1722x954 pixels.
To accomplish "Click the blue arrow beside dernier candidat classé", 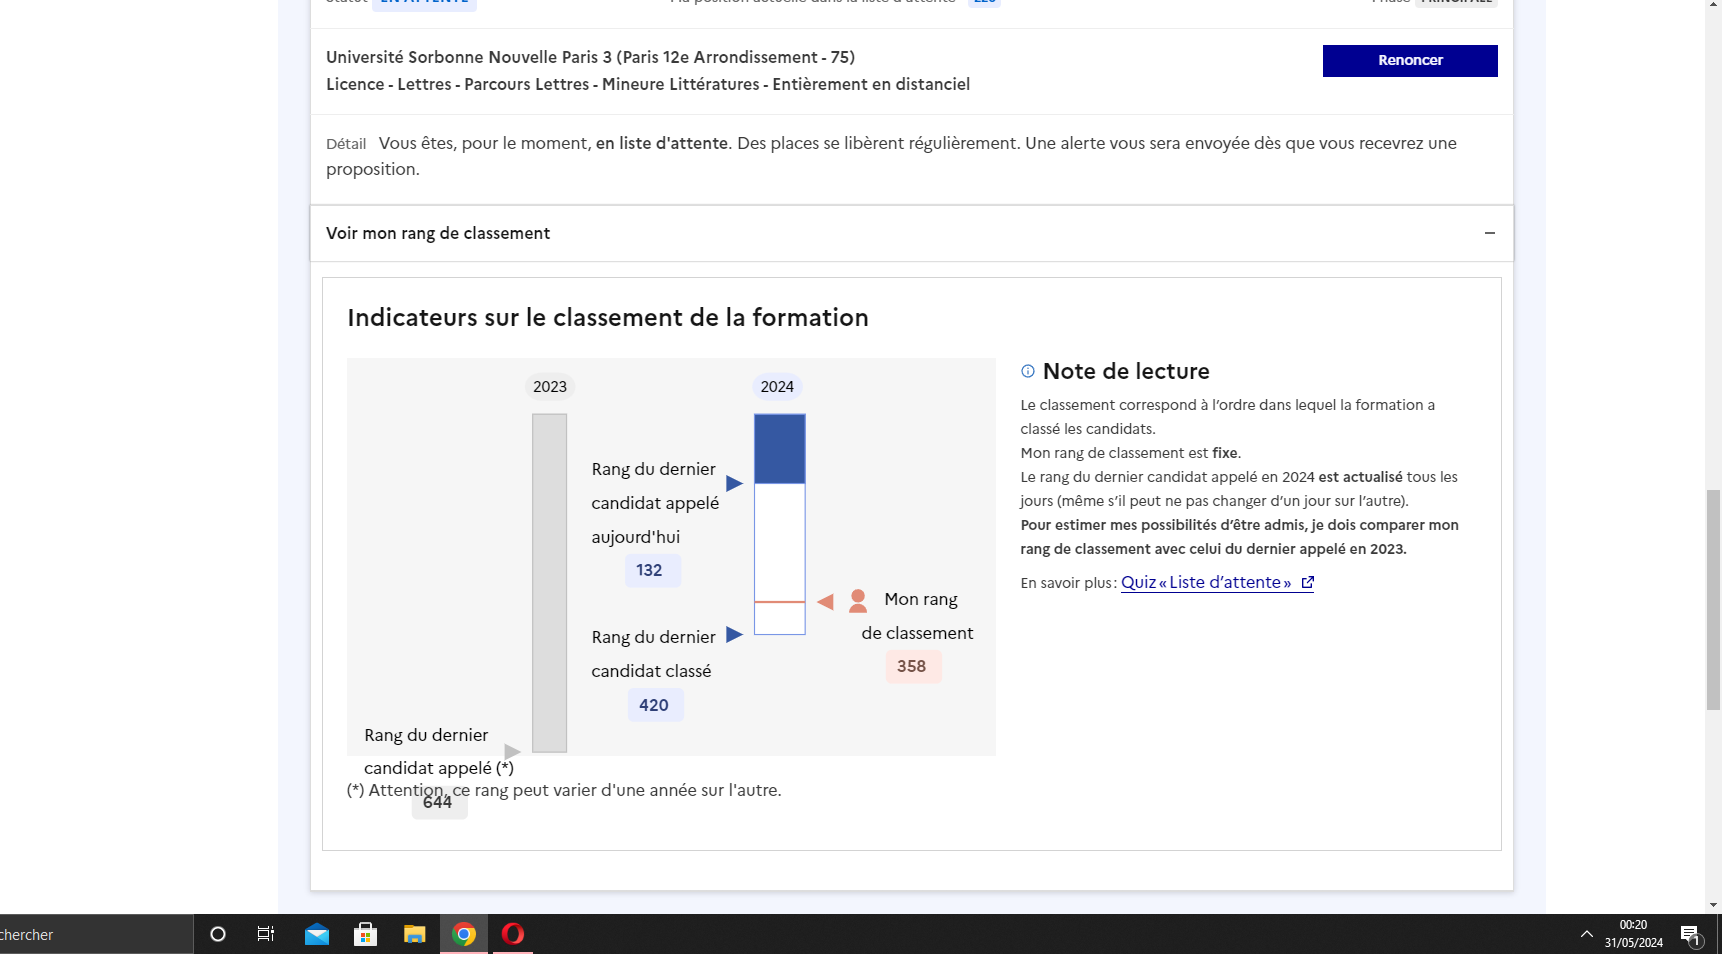I will click(x=734, y=635).
